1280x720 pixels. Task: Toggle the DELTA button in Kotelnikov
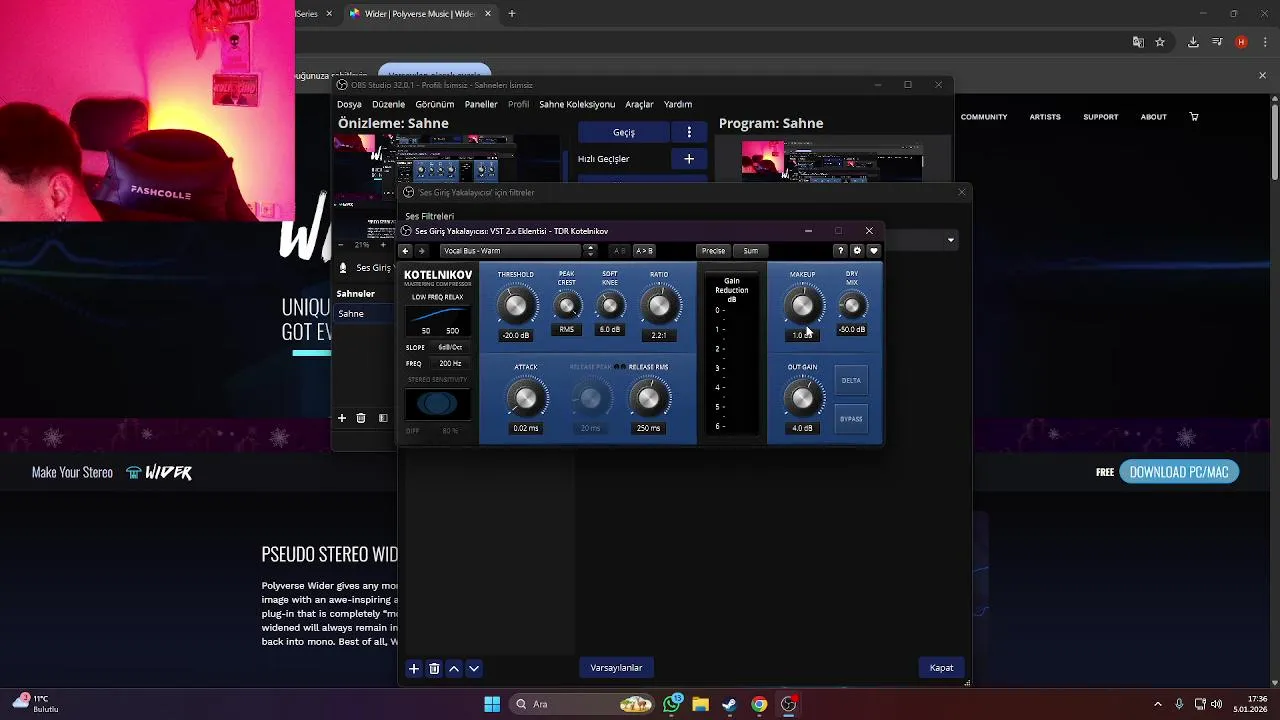pyautogui.click(x=851, y=380)
